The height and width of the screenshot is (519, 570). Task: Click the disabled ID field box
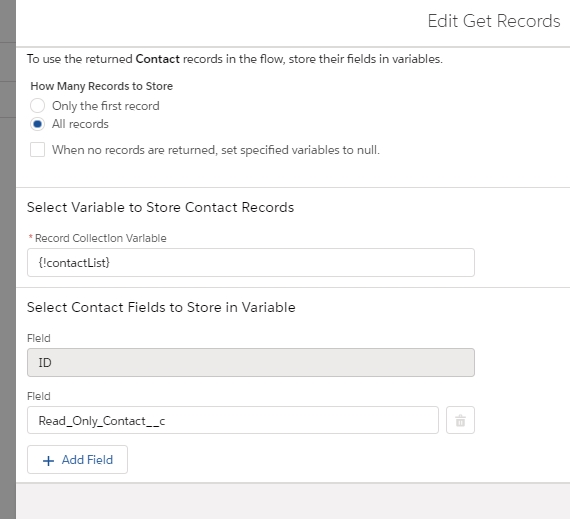pos(251,362)
